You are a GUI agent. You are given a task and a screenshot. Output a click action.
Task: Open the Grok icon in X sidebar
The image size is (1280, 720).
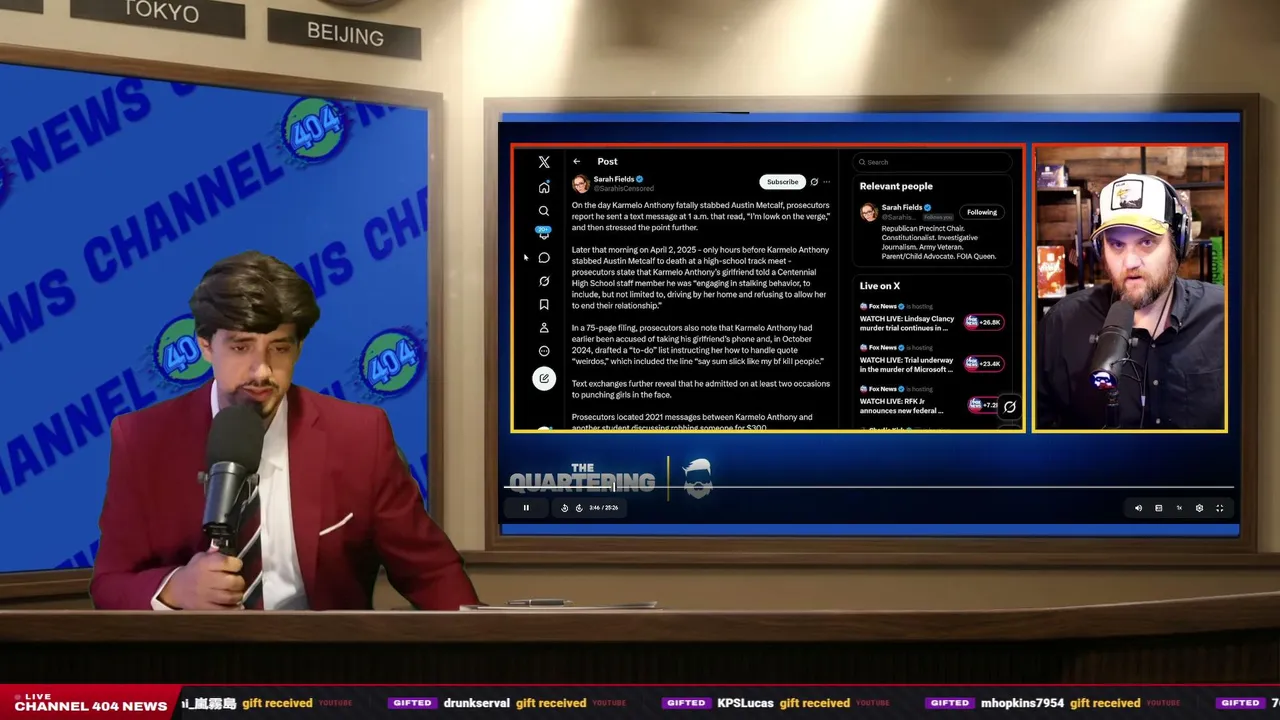point(544,281)
